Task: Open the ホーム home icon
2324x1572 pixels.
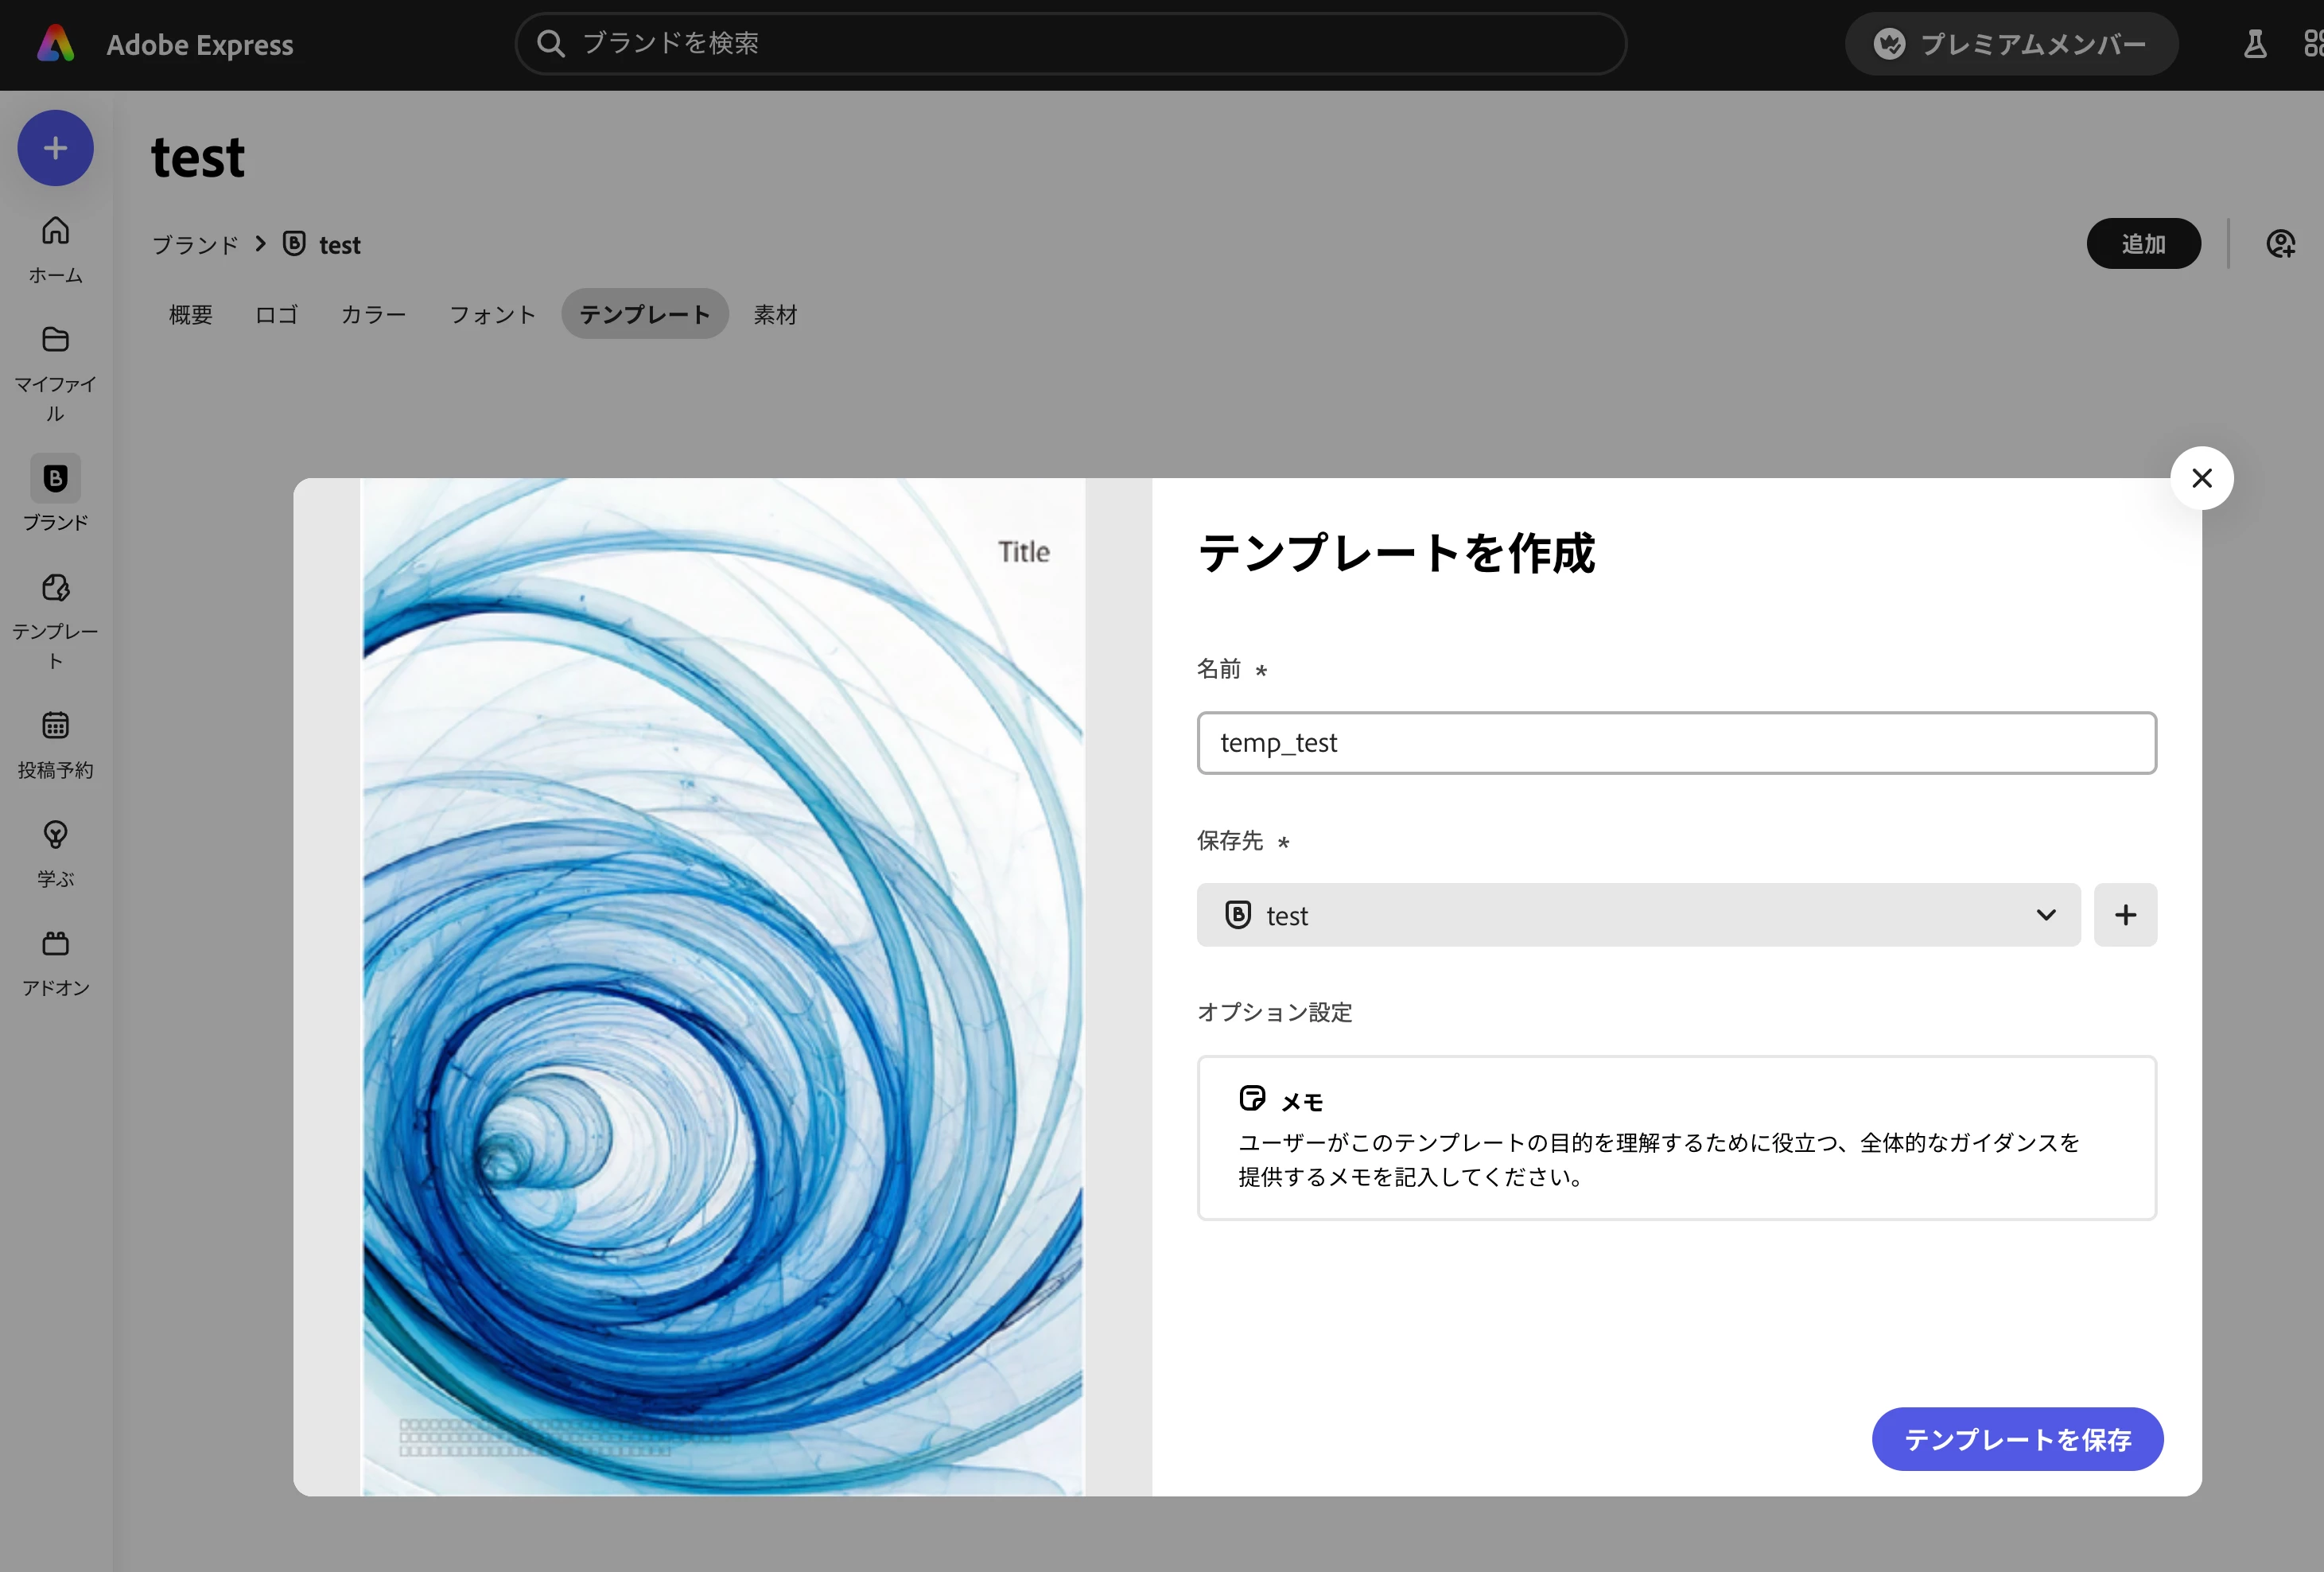Action: (55, 231)
